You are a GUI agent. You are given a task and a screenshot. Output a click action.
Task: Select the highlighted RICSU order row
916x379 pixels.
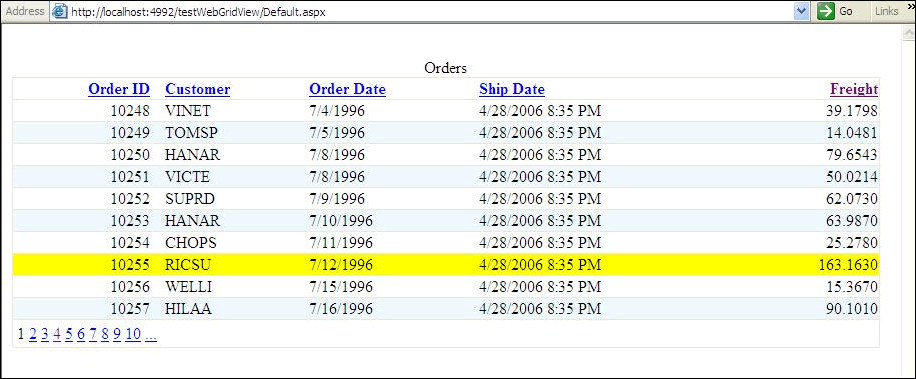point(446,265)
